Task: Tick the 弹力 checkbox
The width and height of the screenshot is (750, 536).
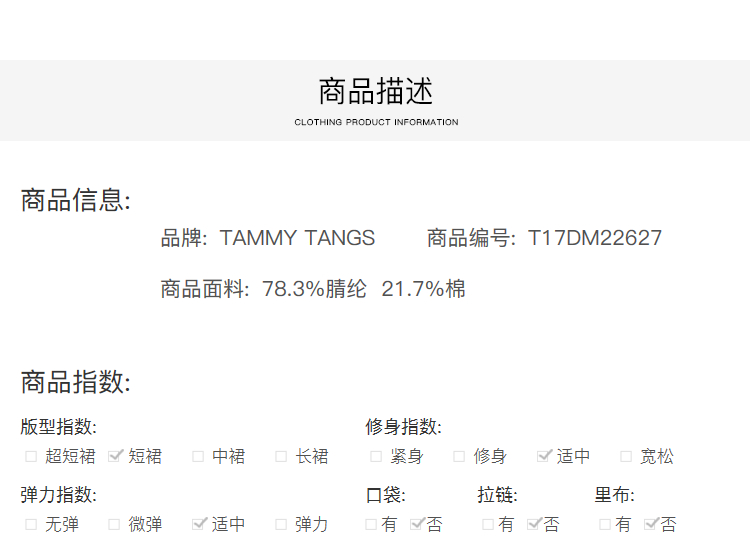Action: tap(281, 524)
